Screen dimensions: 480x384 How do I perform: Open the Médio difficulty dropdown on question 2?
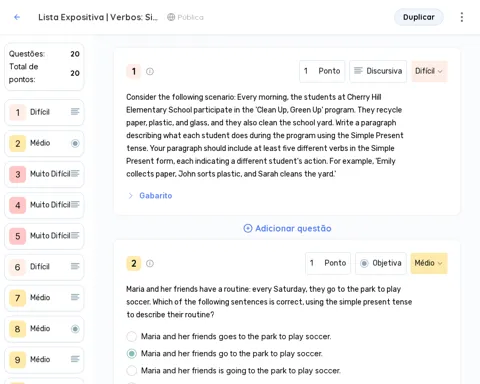pyautogui.click(x=429, y=263)
